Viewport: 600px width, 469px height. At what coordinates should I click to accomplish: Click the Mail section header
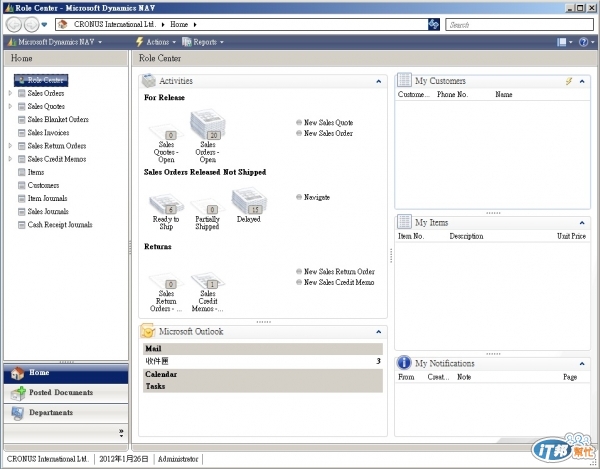click(263, 349)
